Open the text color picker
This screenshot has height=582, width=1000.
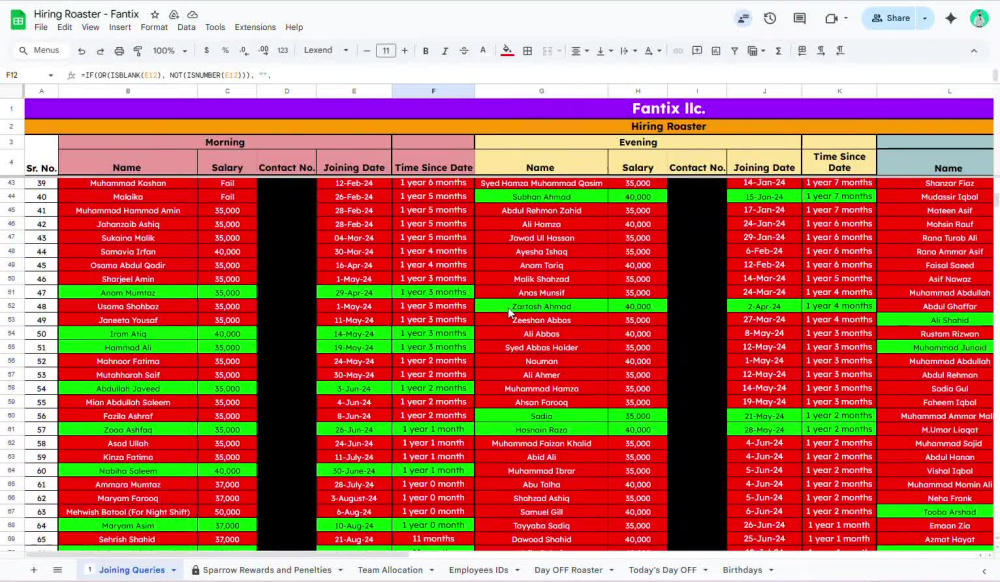(483, 50)
